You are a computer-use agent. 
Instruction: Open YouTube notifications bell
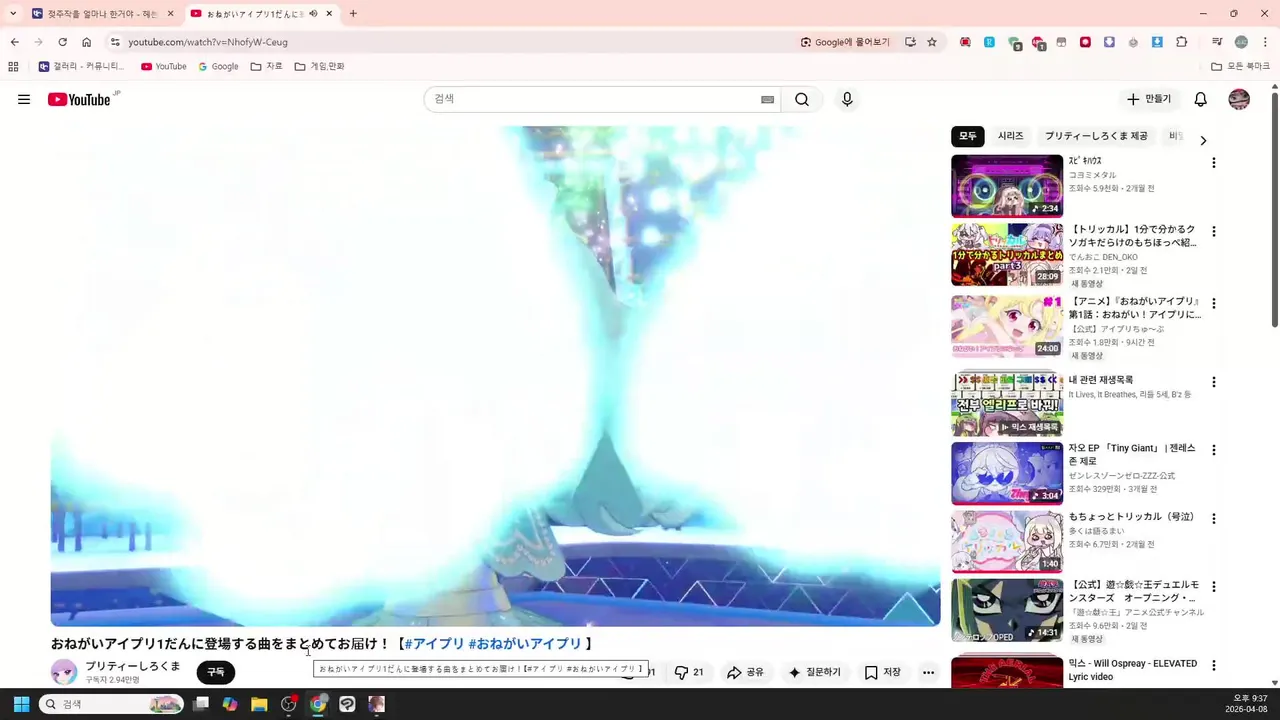pyautogui.click(x=1201, y=99)
